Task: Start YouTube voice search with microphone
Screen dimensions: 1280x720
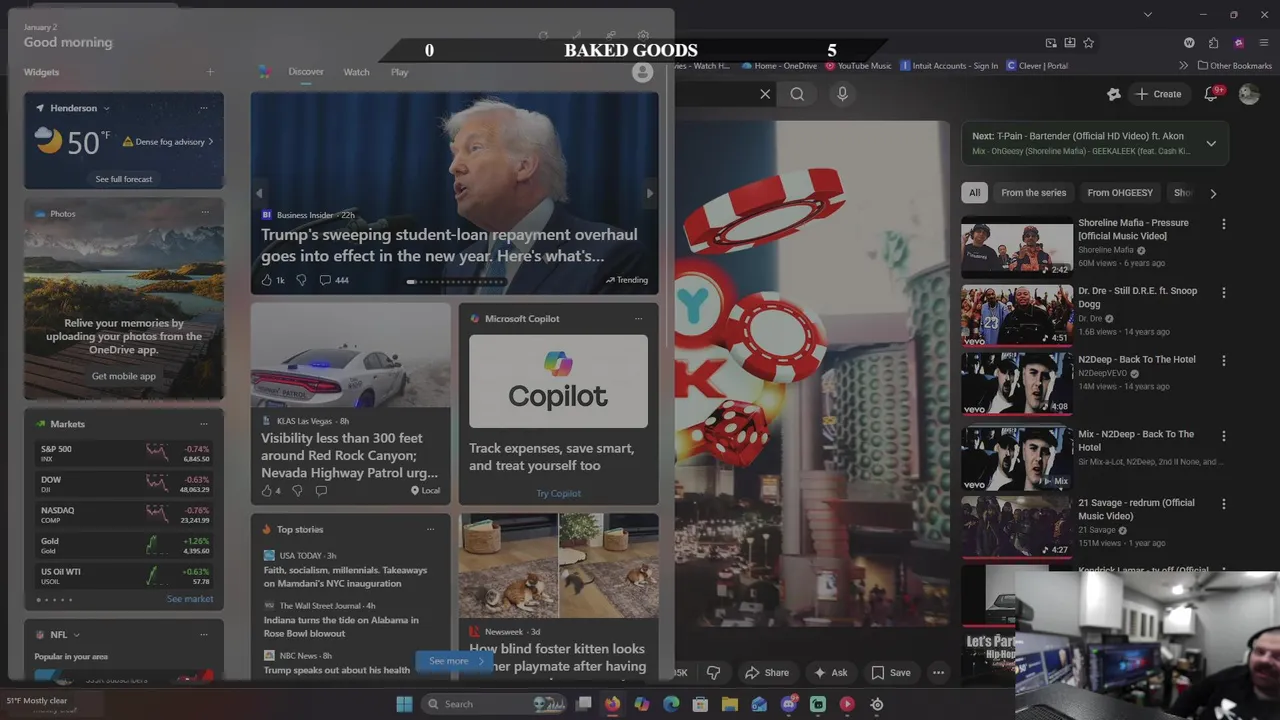Action: tap(842, 94)
